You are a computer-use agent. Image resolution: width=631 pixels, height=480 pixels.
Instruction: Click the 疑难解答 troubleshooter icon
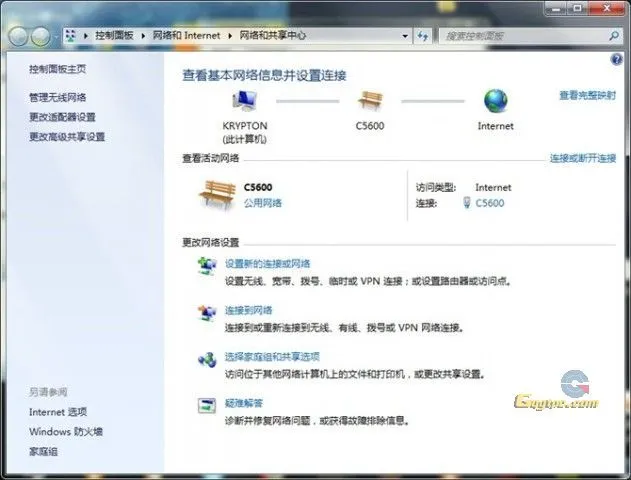tap(207, 406)
